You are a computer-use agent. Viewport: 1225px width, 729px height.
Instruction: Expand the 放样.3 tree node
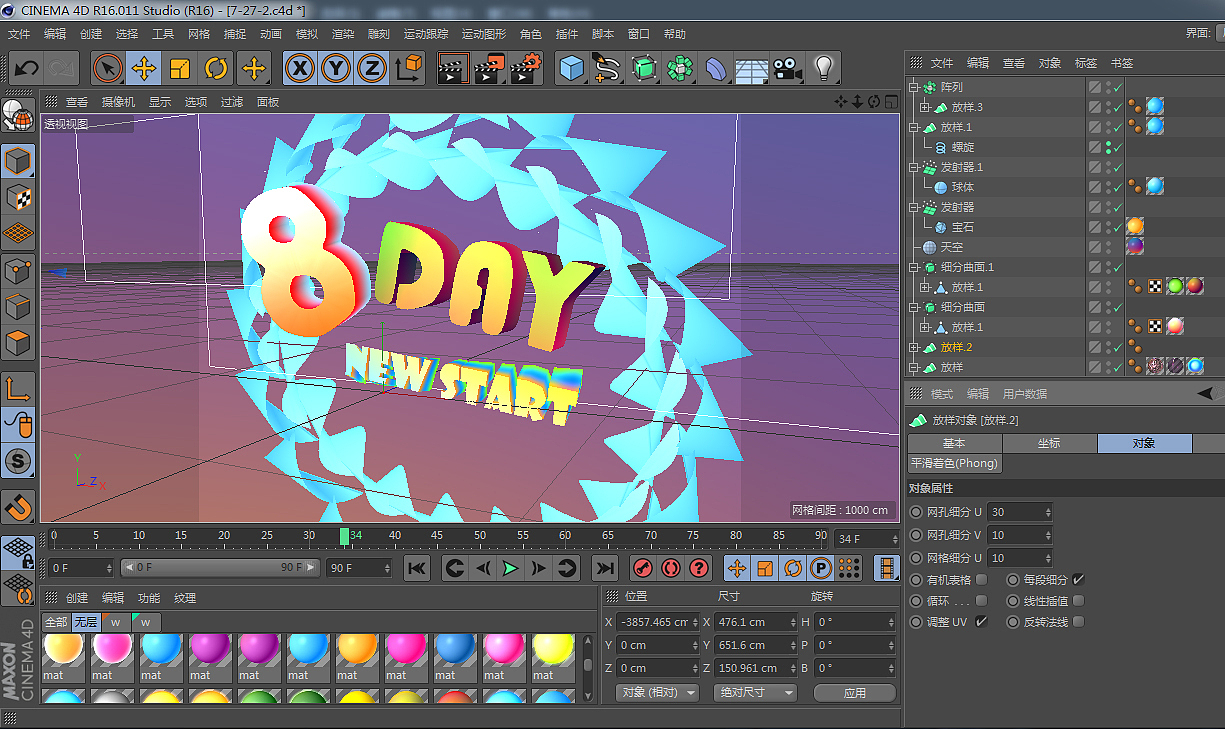pyautogui.click(x=925, y=107)
